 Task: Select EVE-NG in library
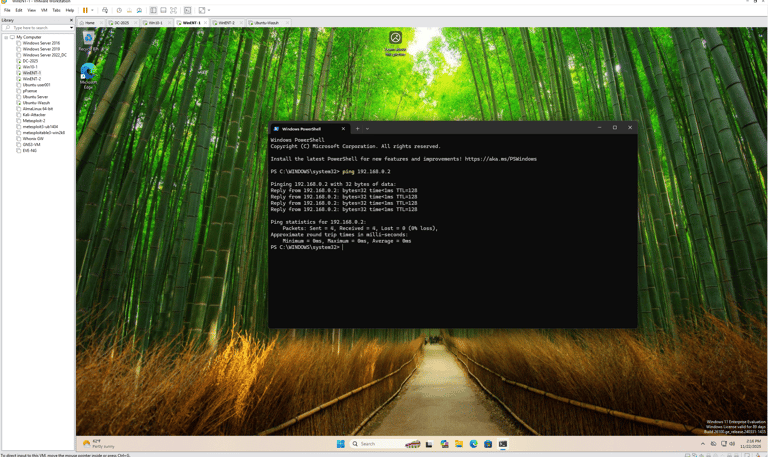tap(27, 150)
